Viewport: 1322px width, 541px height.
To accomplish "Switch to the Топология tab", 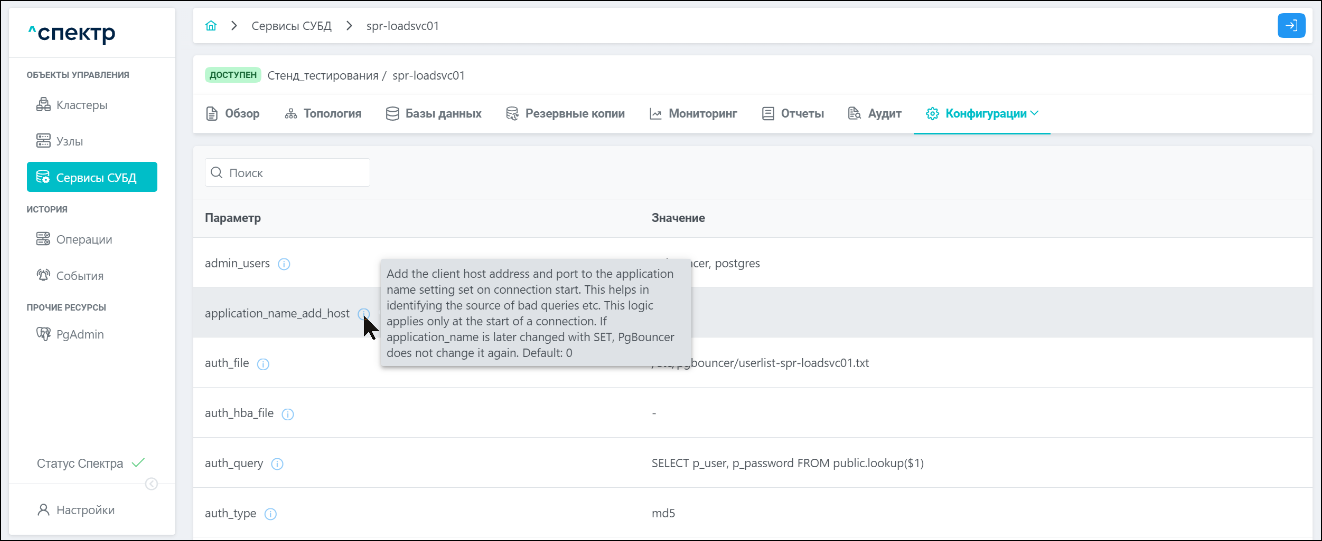I will pos(323,114).
